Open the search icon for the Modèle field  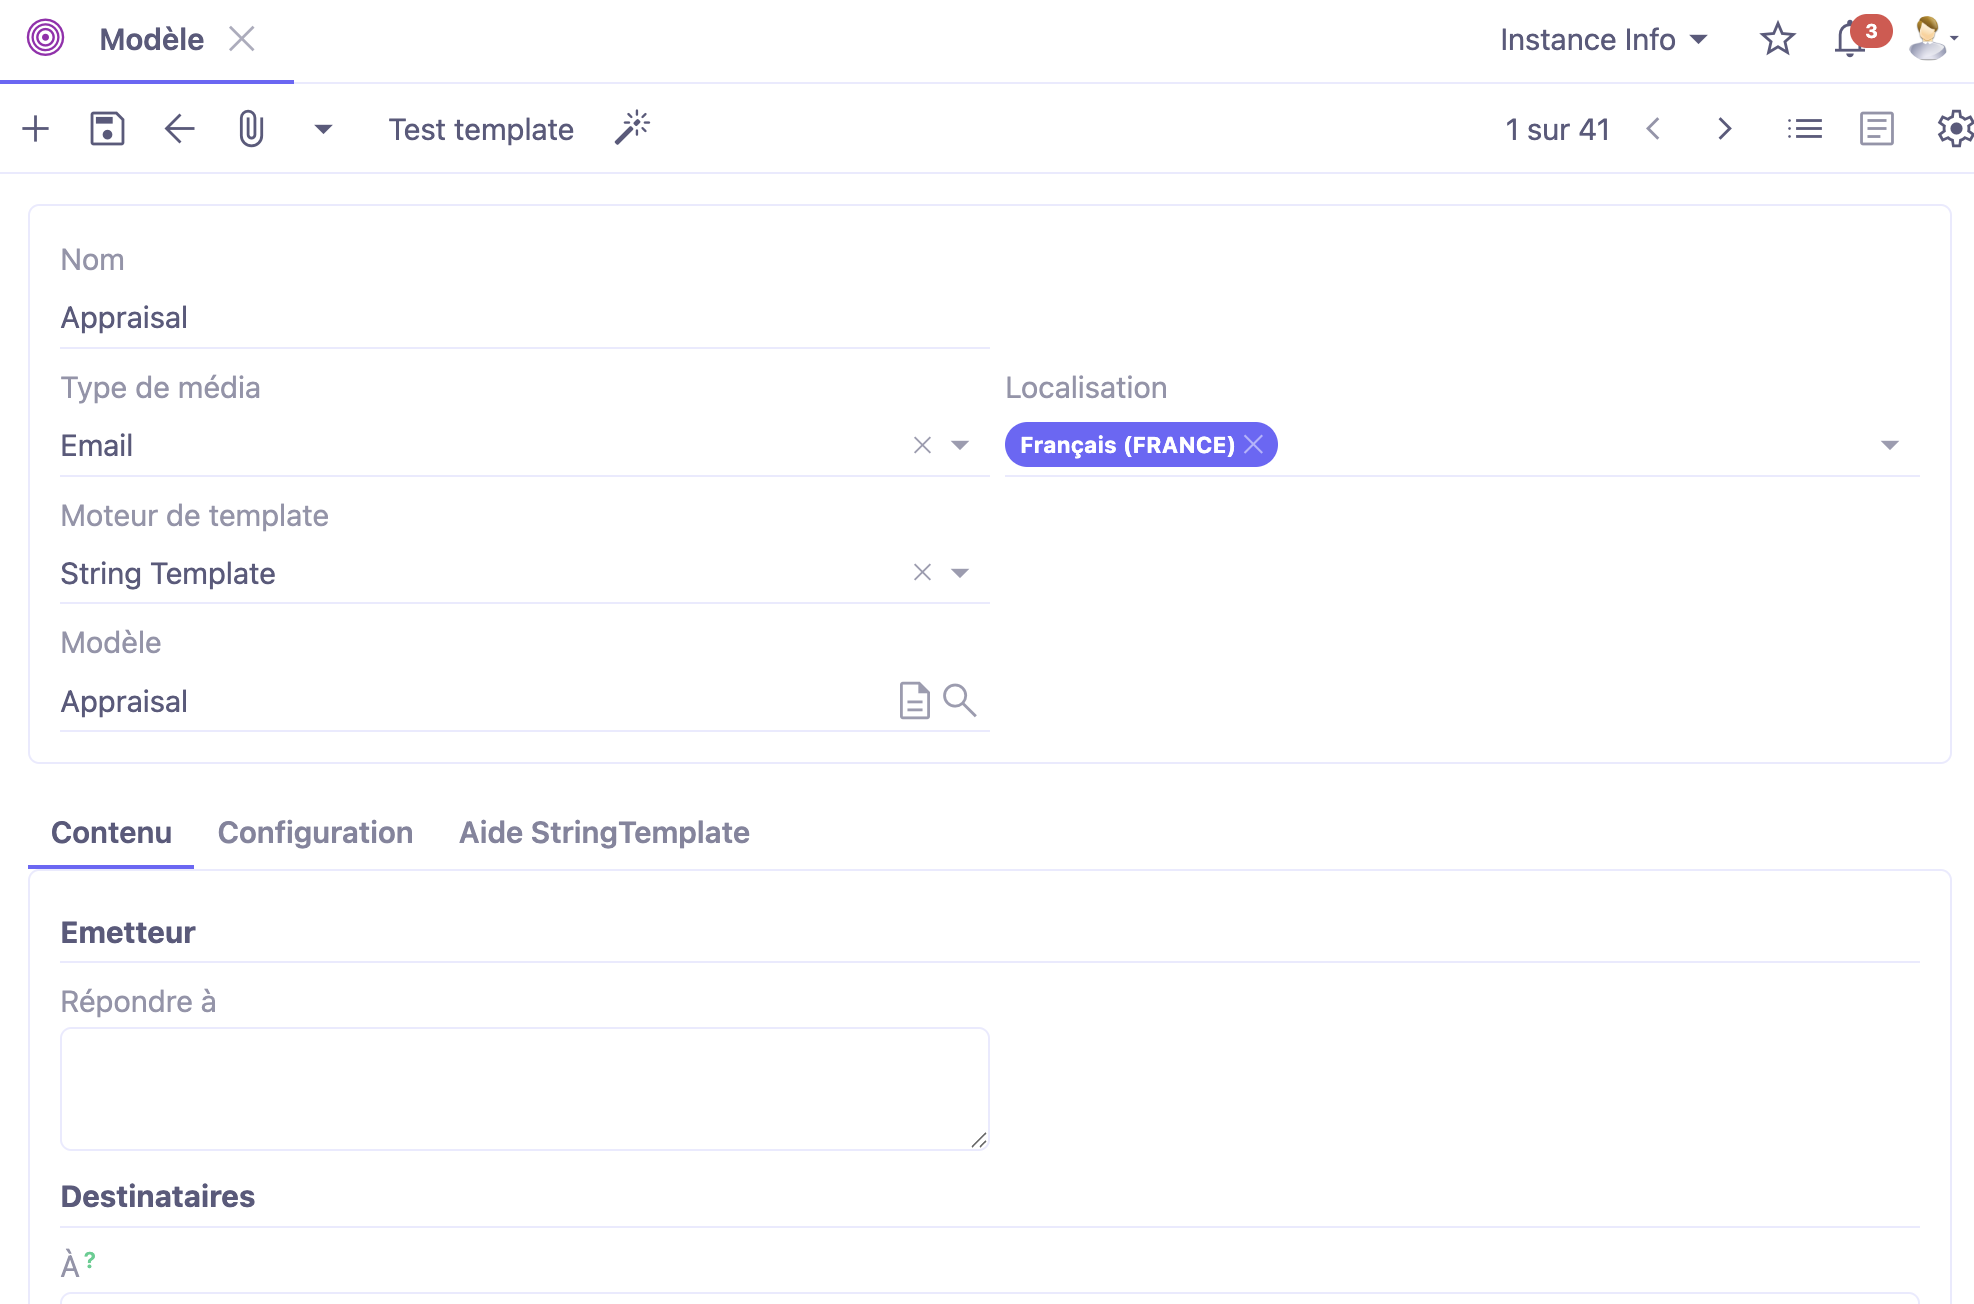click(960, 701)
